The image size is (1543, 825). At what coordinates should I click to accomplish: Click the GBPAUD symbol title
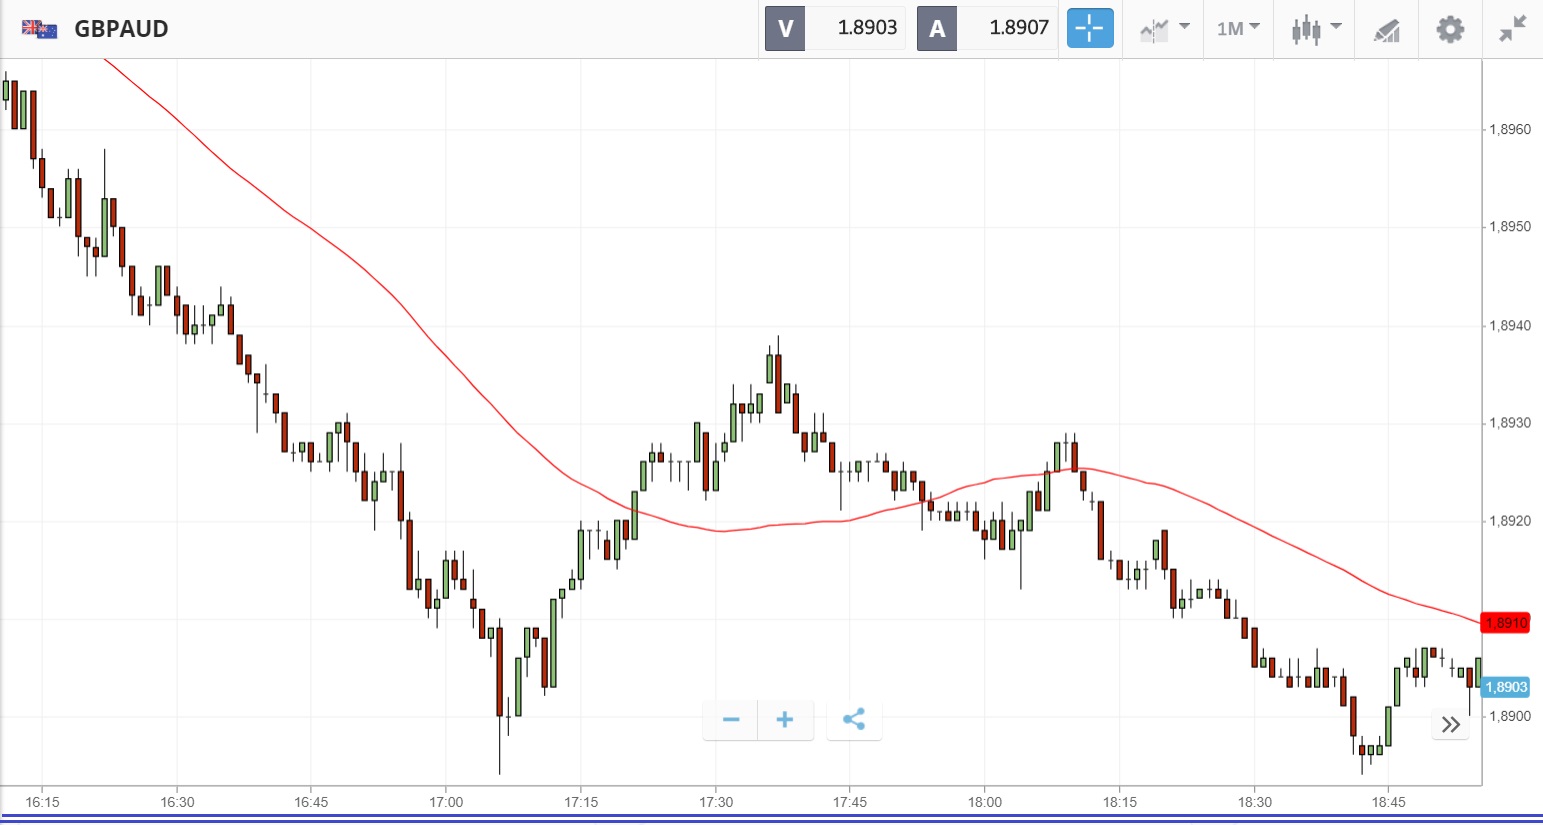[x=121, y=29]
